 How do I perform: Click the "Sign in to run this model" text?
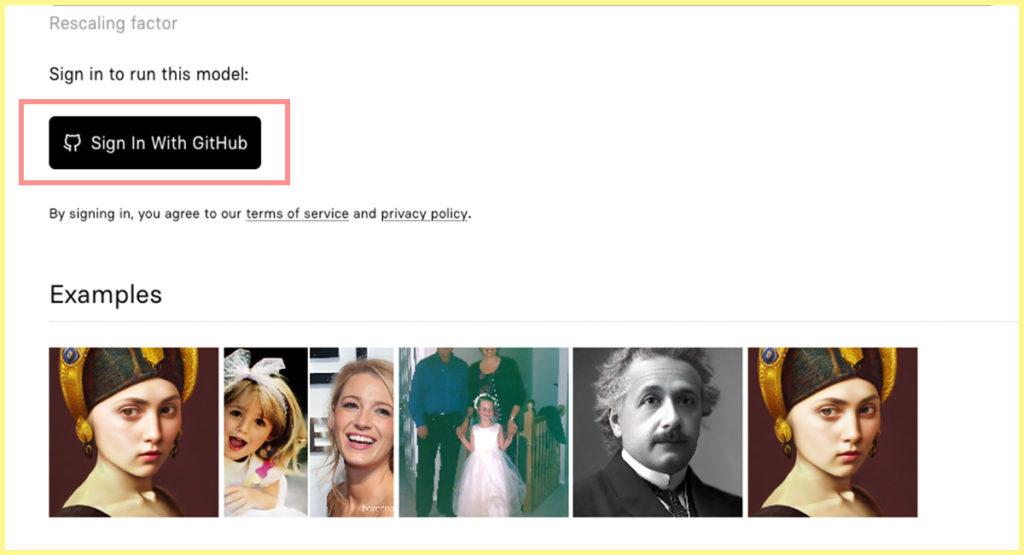[x=149, y=74]
